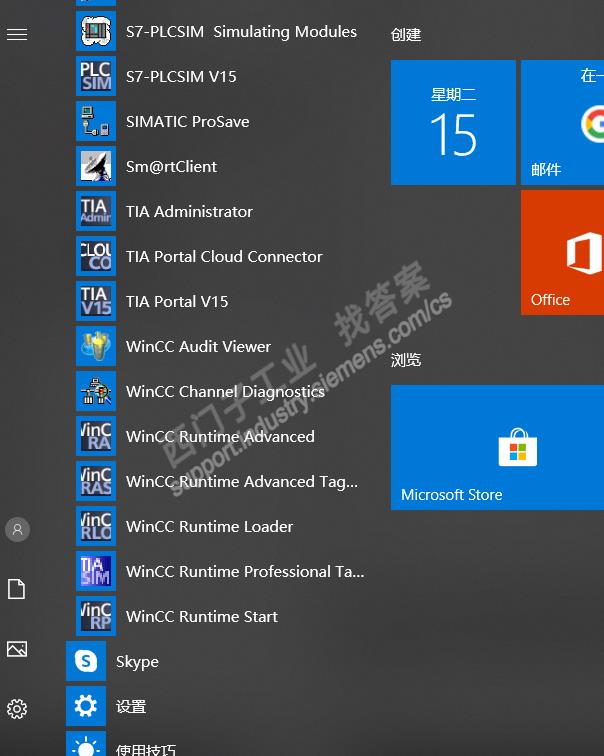This screenshot has width=604, height=756.
Task: Select the WinCC Runtime Professional Ta... label
Action: point(245,572)
